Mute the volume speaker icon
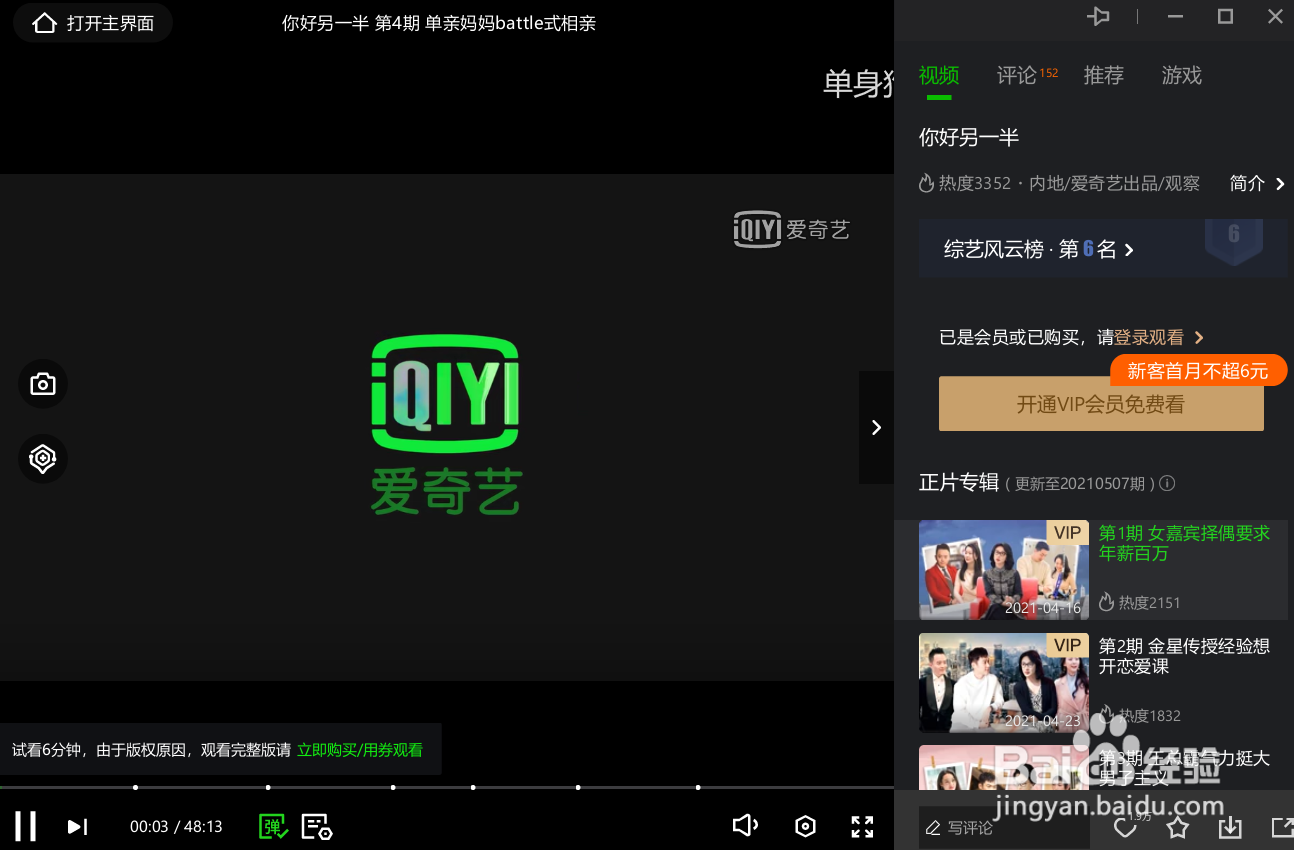This screenshot has width=1294, height=850. coord(745,826)
